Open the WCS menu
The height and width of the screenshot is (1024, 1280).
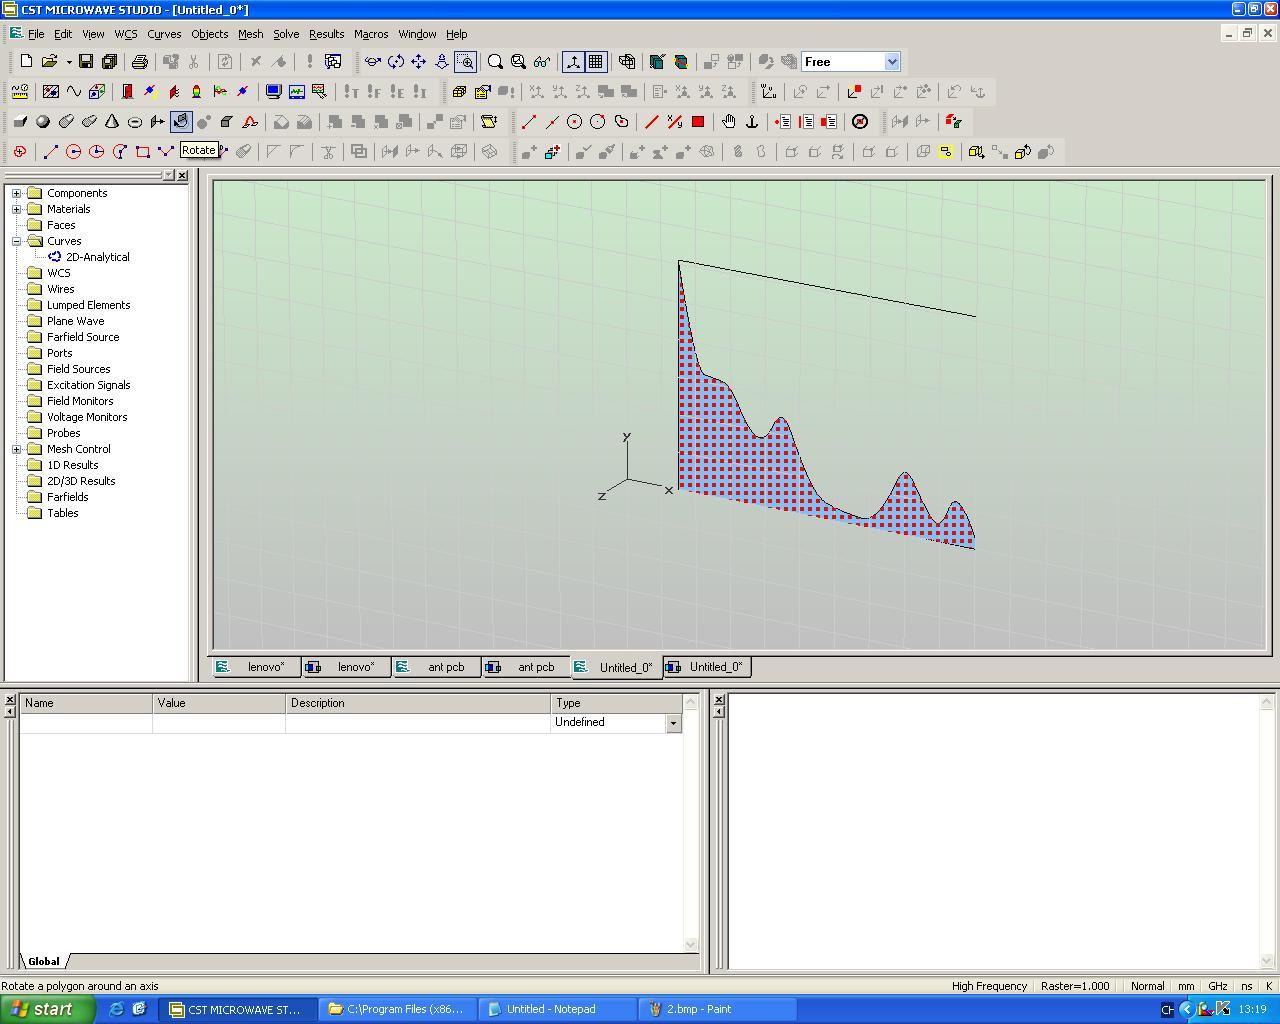click(126, 34)
